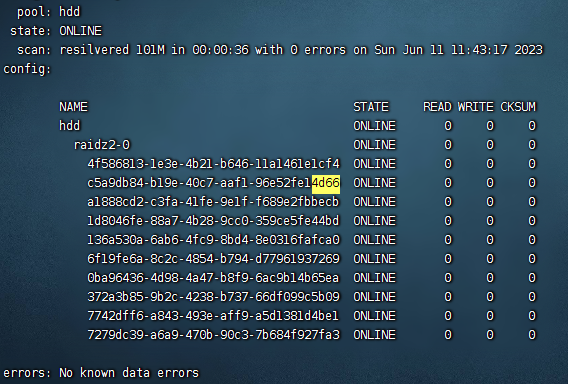Click the READ count for disk c5a9db84
This screenshot has height=384, width=568.
(448, 183)
